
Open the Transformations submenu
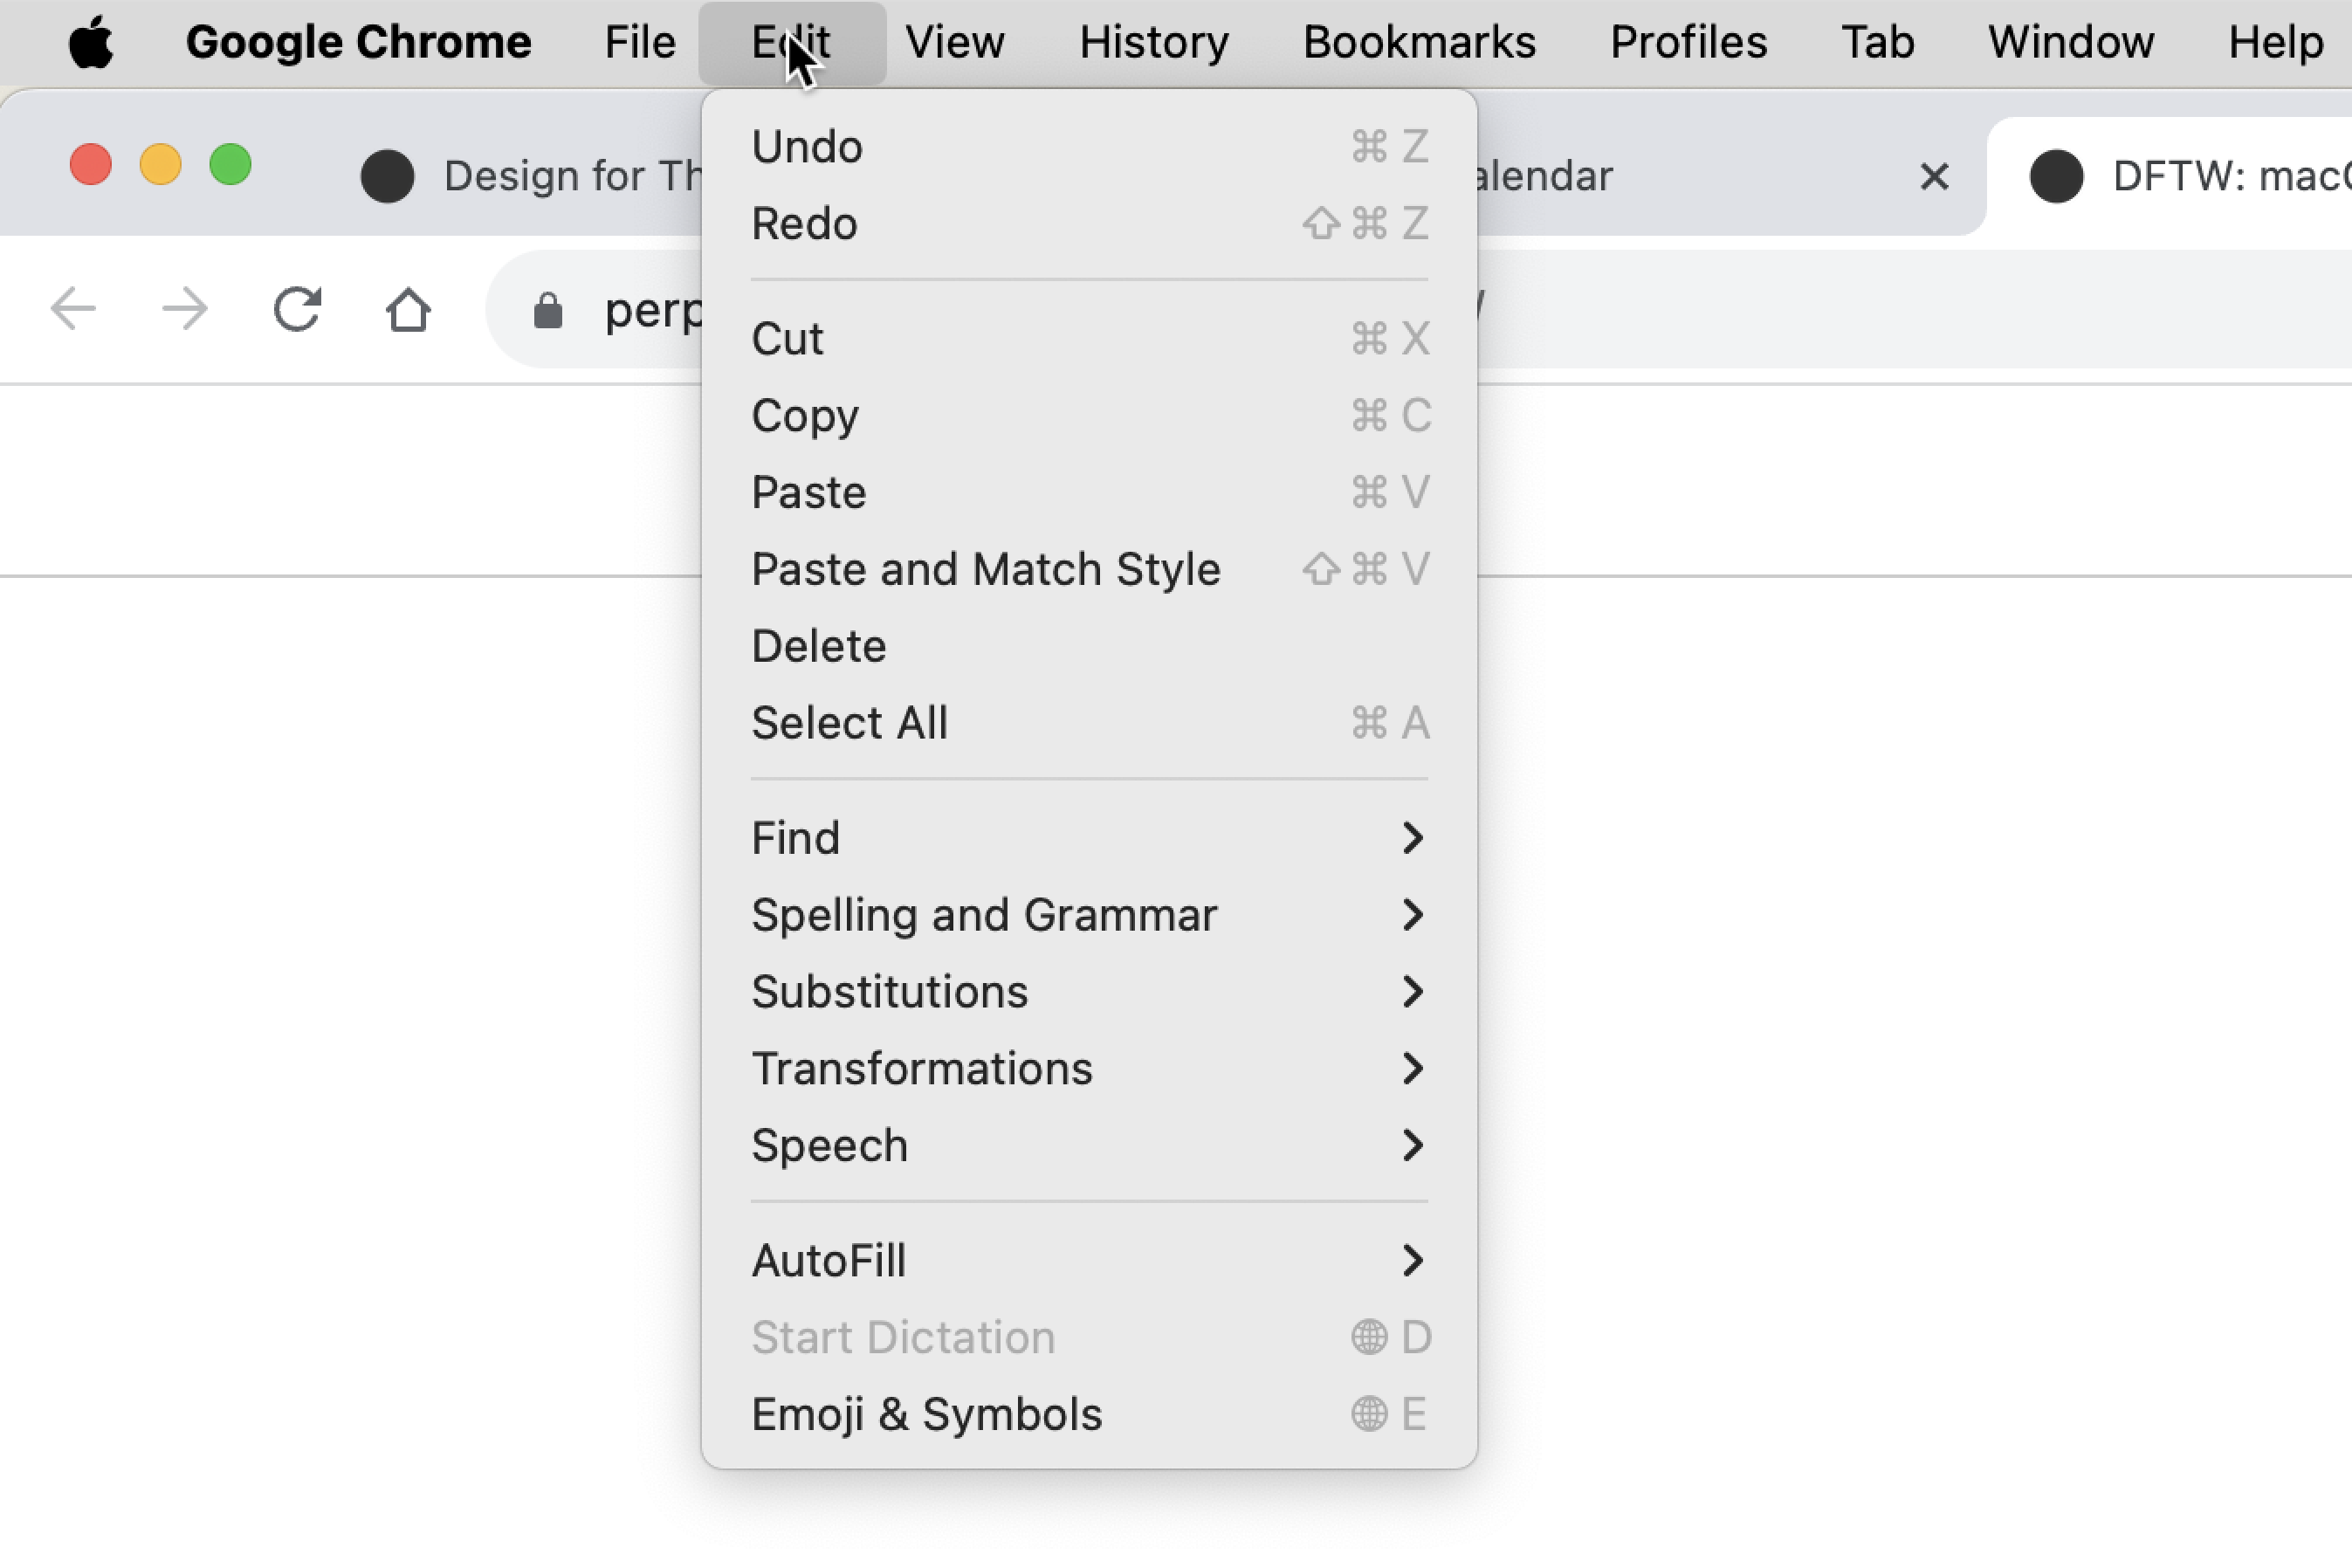(1088, 1069)
